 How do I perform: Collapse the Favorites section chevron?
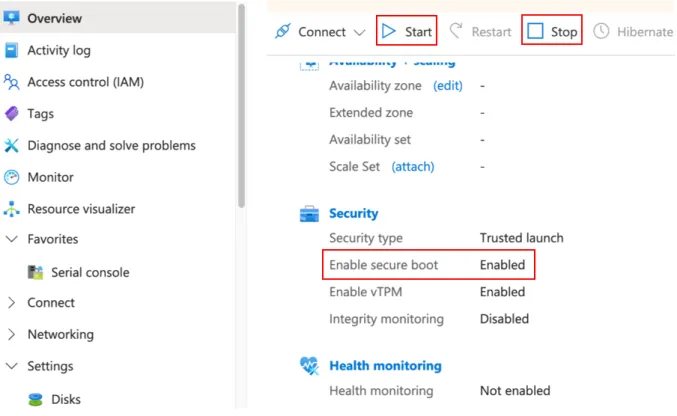coord(12,239)
